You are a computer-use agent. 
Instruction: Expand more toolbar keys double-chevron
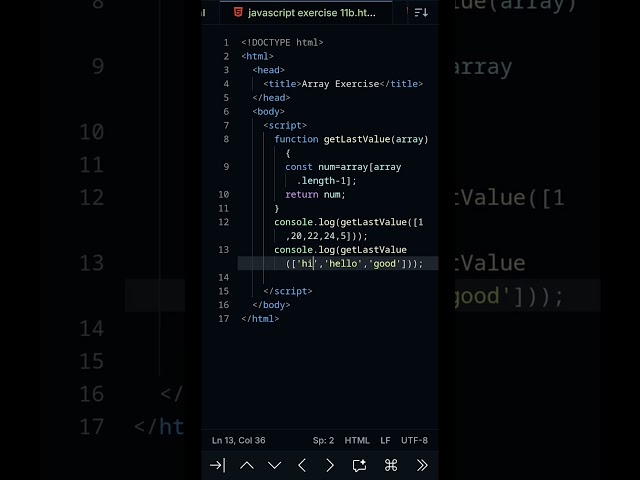(422, 465)
